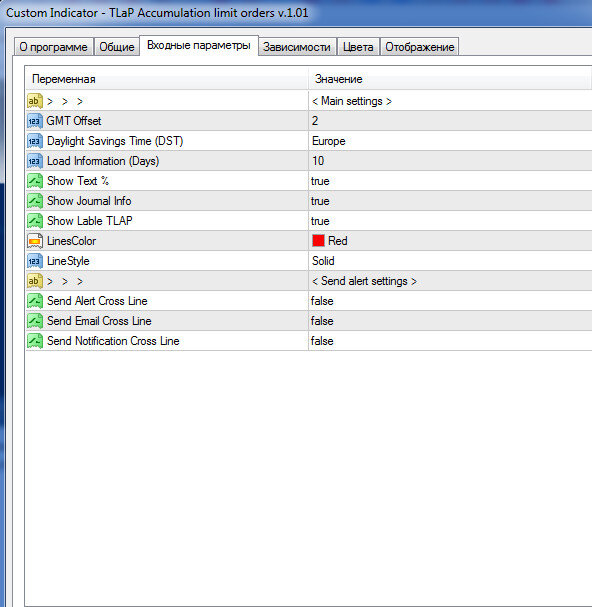The height and width of the screenshot is (607, 592).
Task: Click the integer icon next to GMT Offset
Action: (34, 121)
